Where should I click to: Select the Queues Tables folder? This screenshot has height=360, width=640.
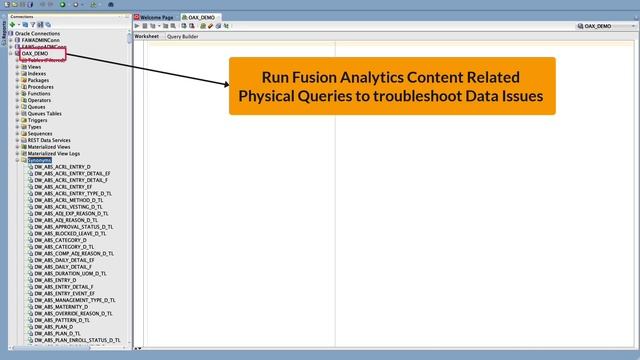[x=44, y=113]
